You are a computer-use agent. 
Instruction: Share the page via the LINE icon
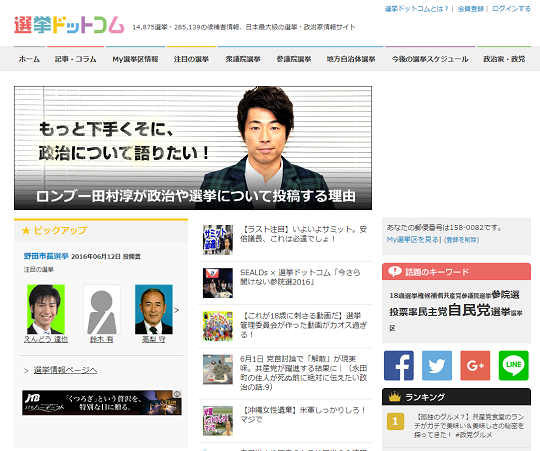point(513,366)
